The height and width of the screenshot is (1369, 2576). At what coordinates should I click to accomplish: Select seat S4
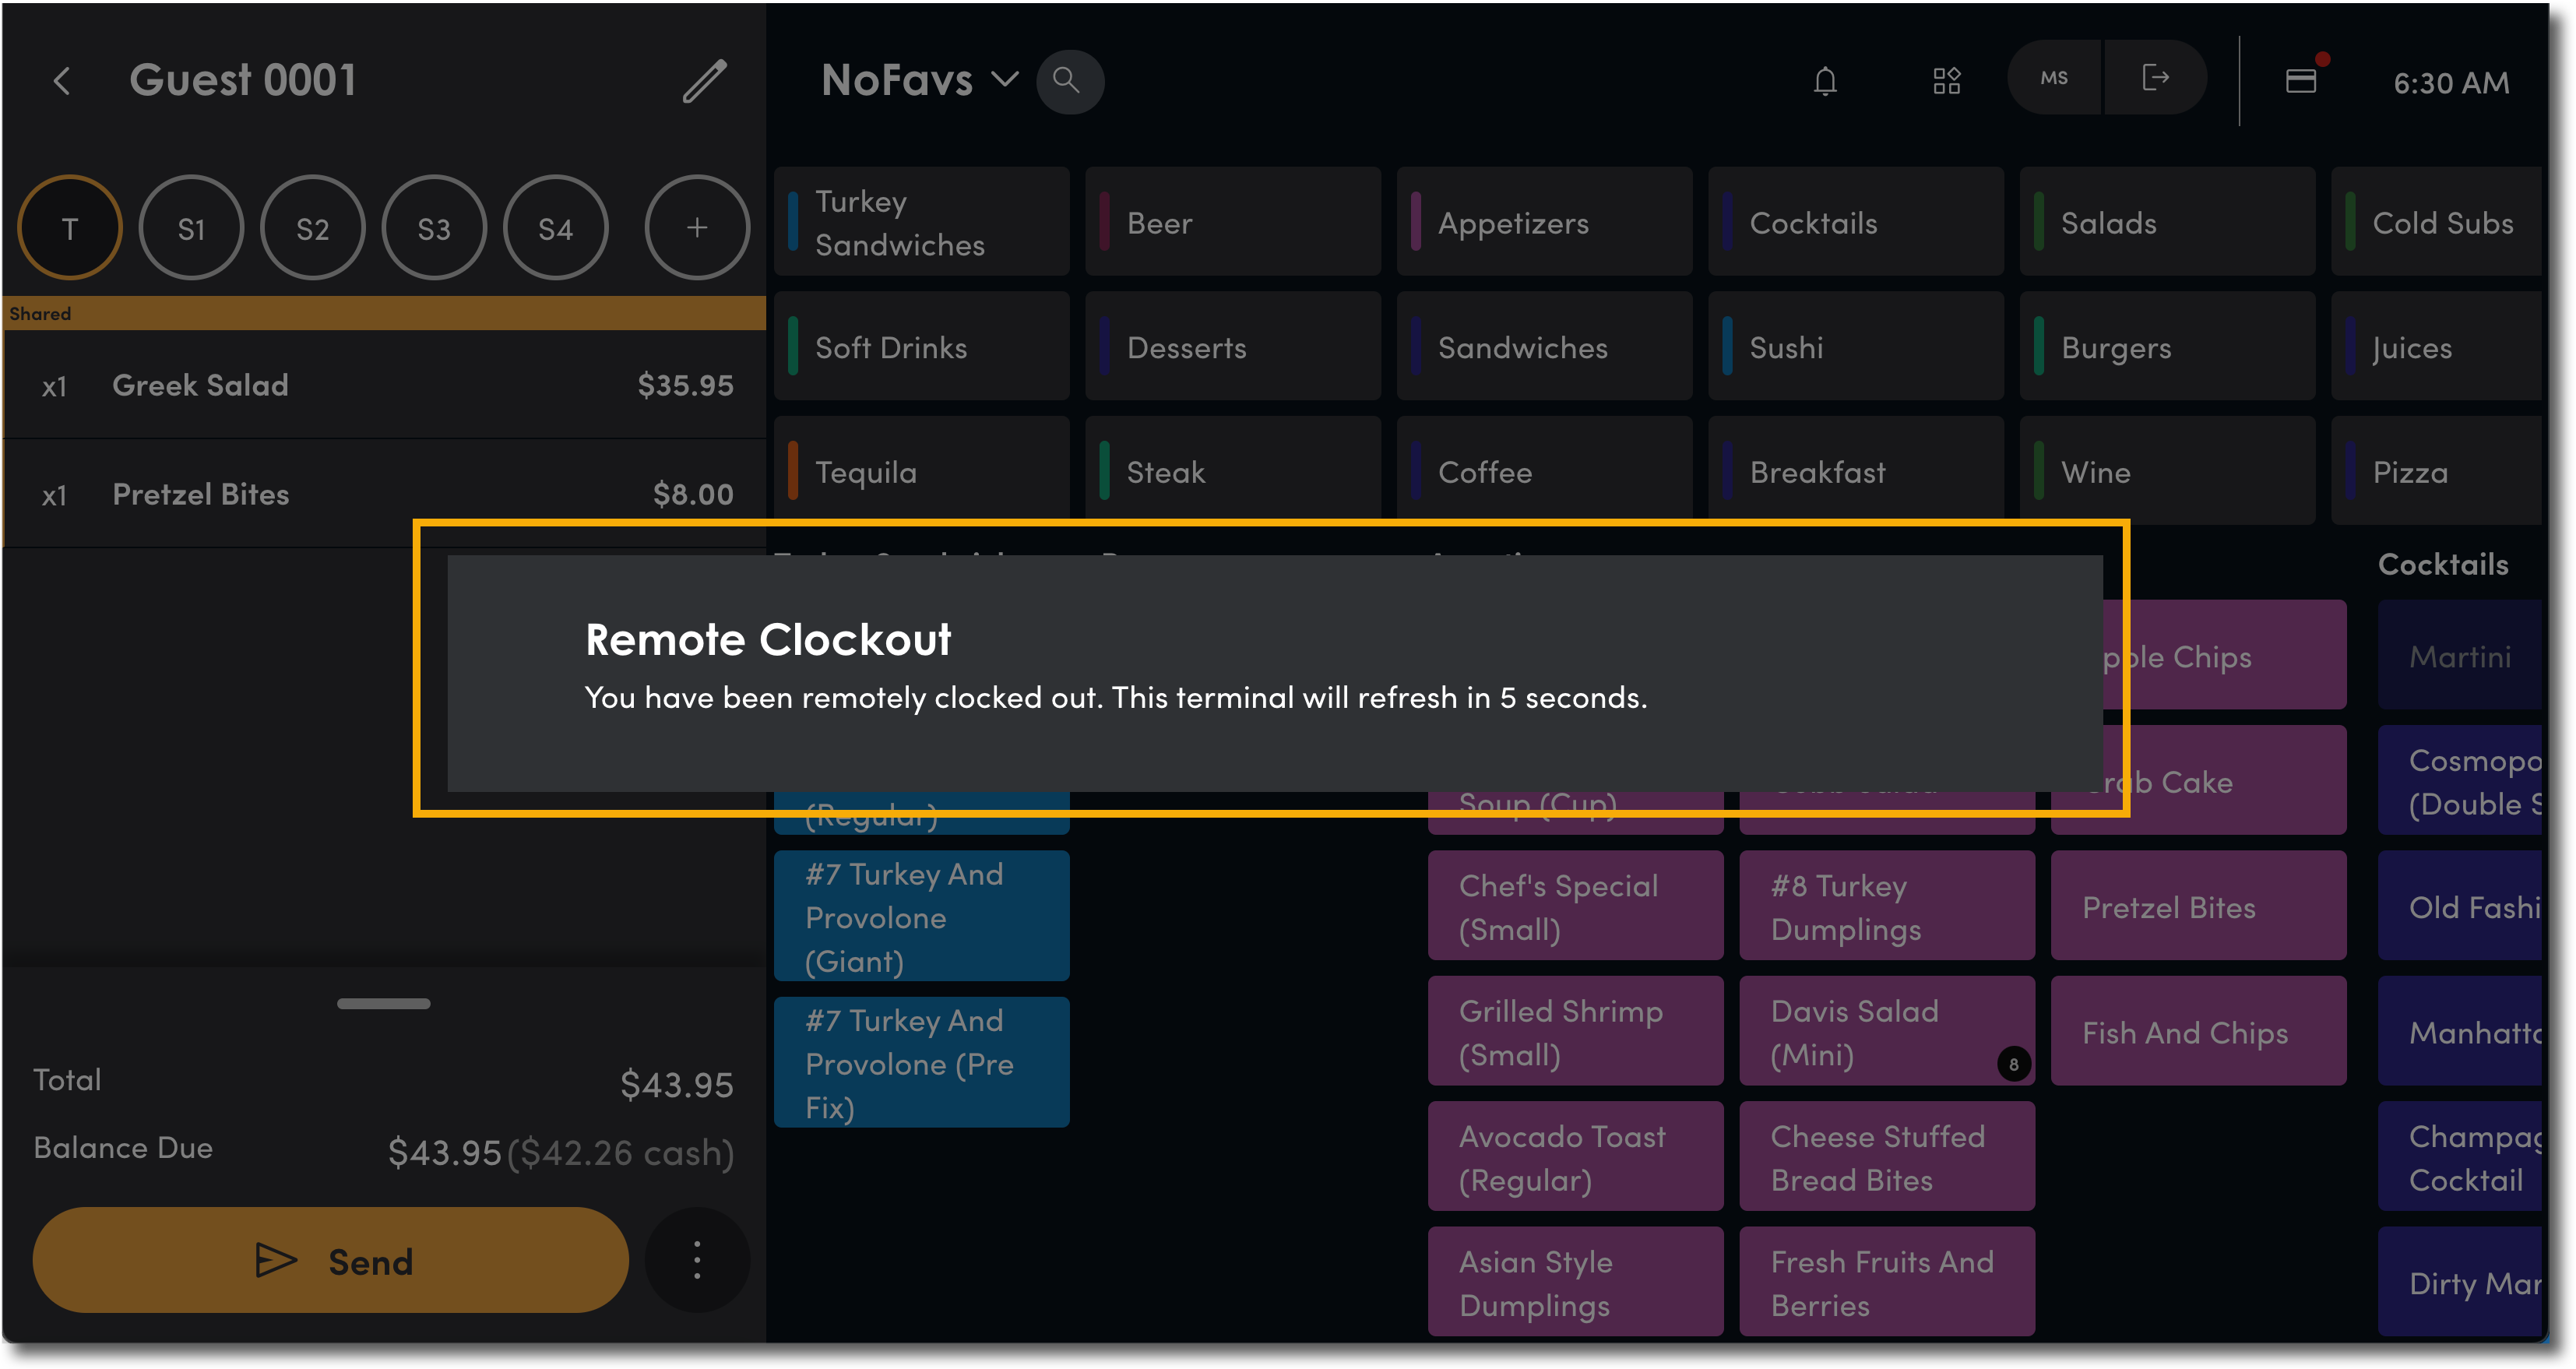pyautogui.click(x=555, y=228)
